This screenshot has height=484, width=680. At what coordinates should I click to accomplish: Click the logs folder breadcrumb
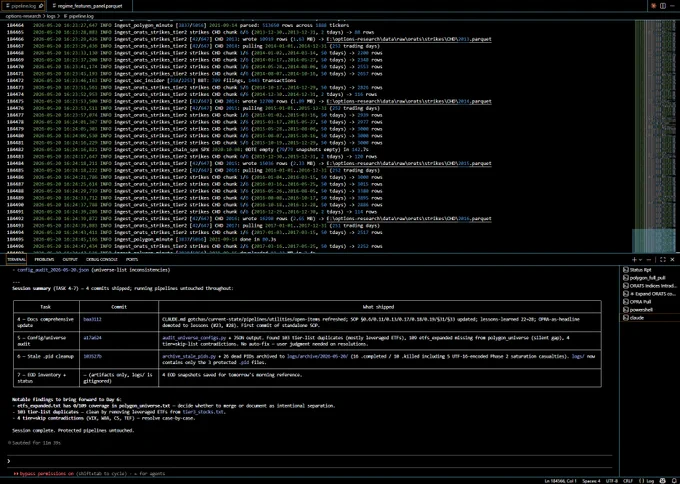click(51, 16)
